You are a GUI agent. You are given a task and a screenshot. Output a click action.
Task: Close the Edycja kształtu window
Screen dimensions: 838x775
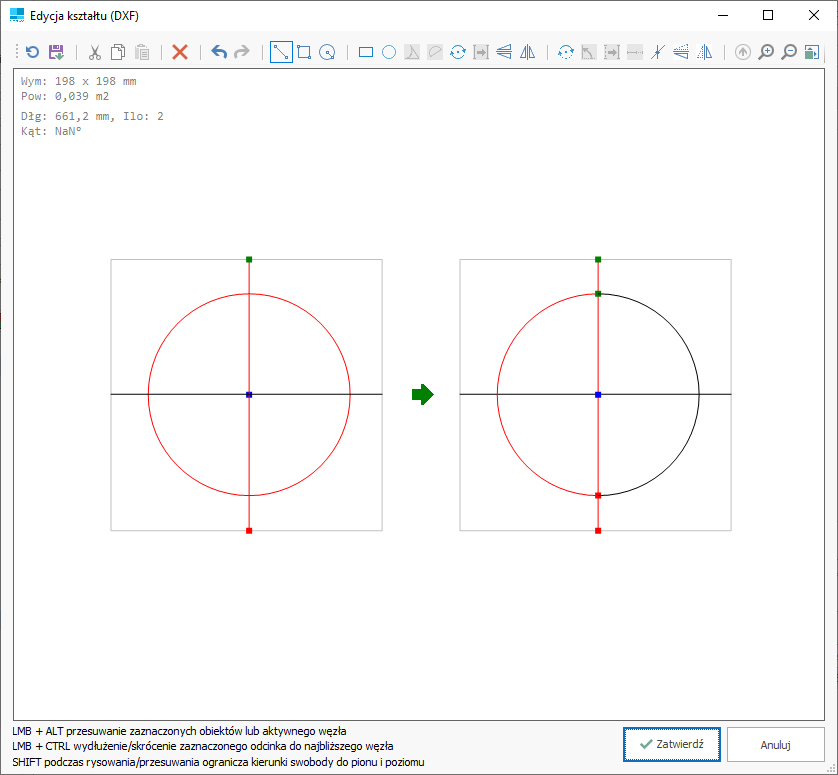click(x=814, y=16)
